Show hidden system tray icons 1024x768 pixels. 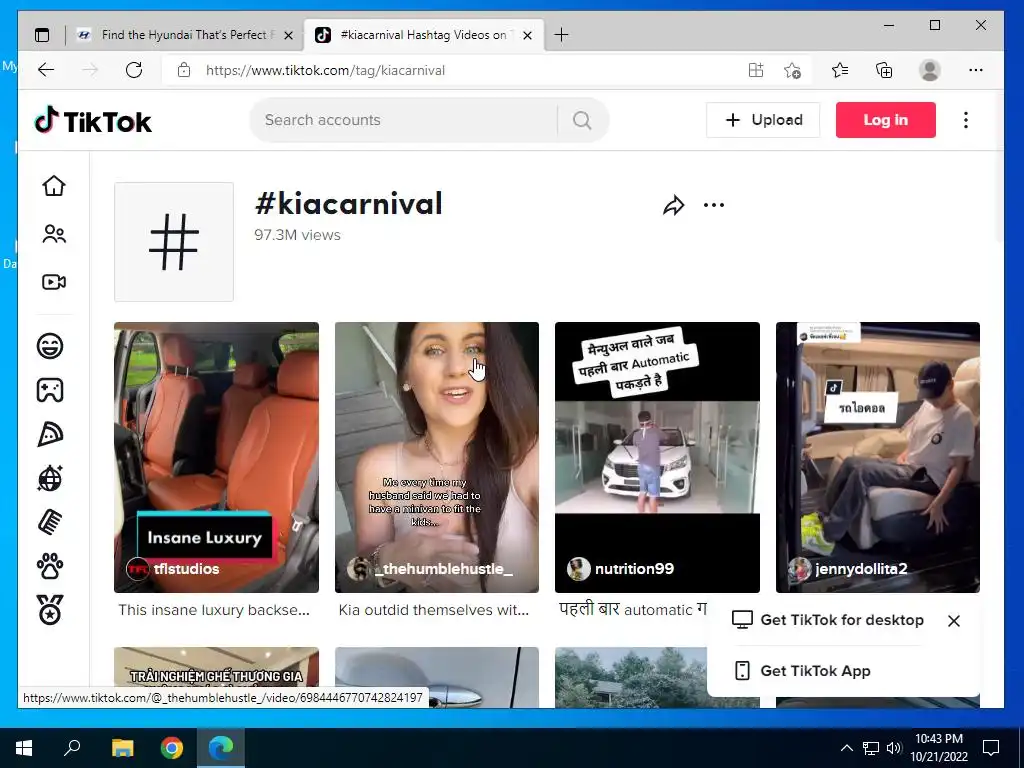pyautogui.click(x=846, y=748)
